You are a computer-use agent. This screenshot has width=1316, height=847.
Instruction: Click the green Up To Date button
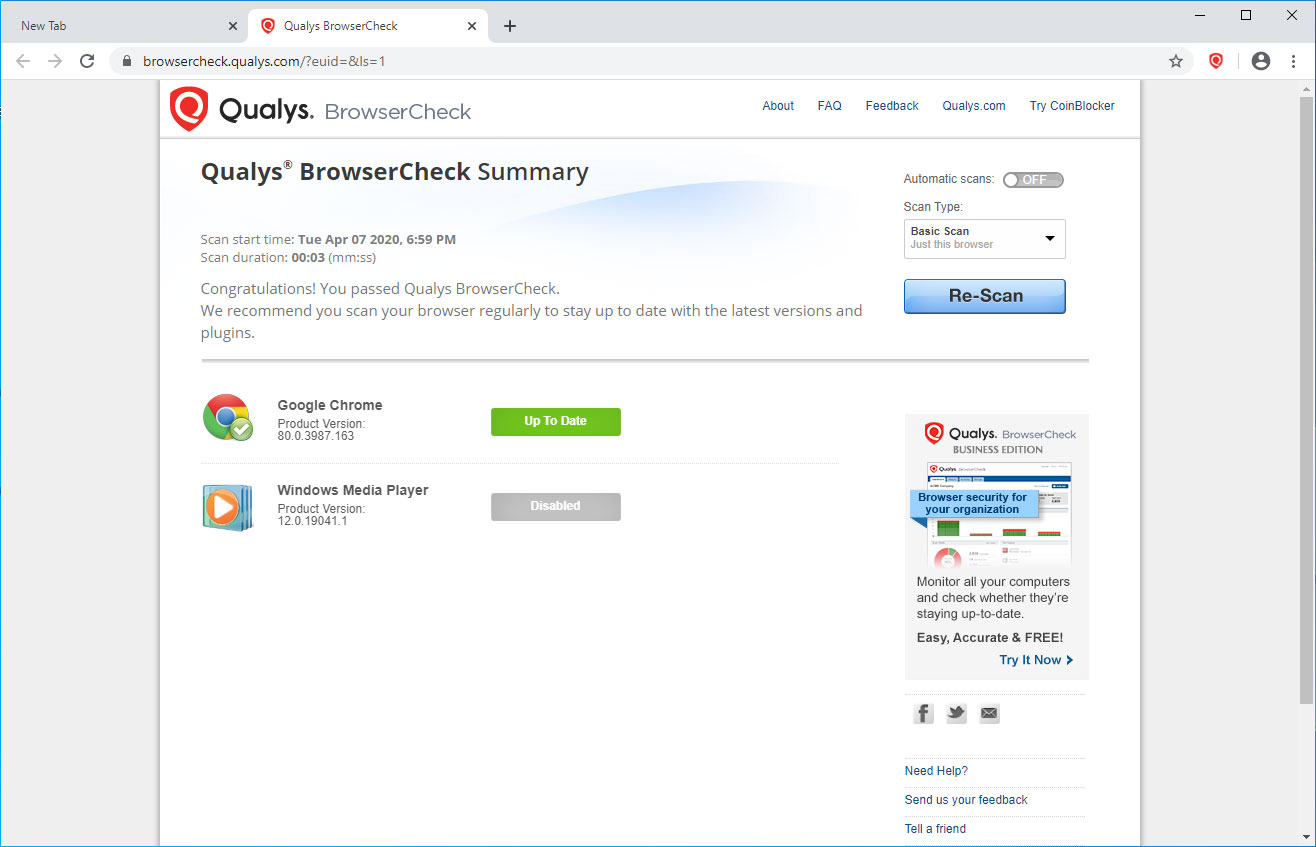(x=556, y=421)
